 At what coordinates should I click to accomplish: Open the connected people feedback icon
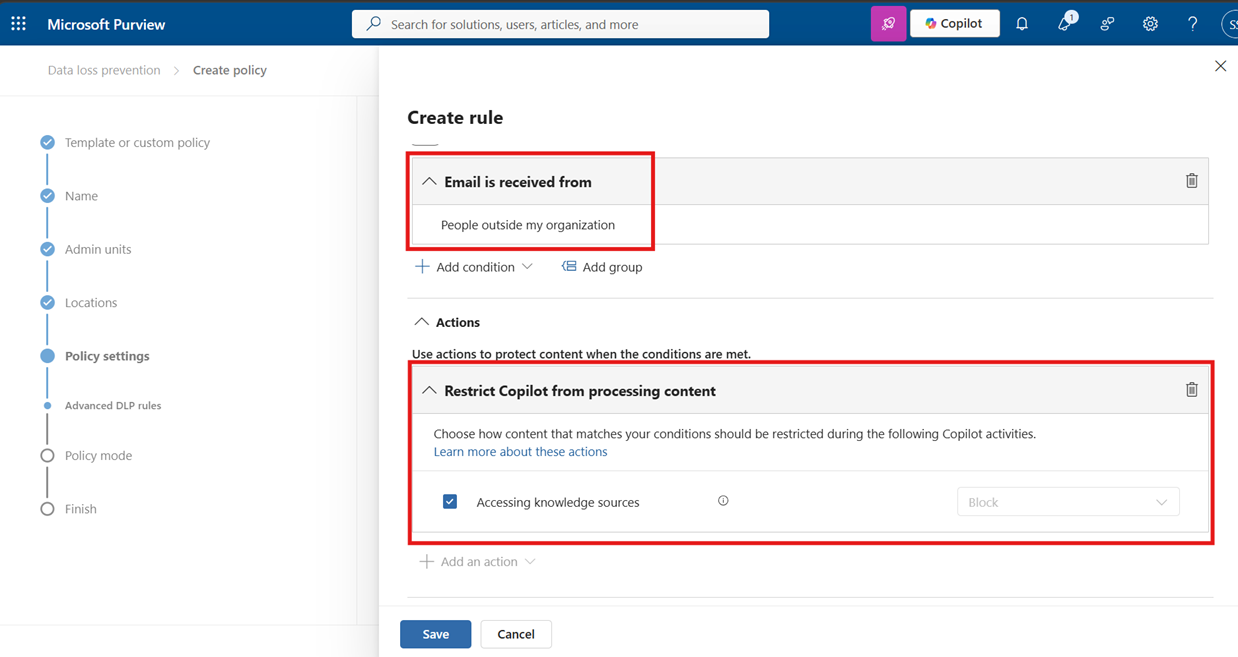[1107, 24]
